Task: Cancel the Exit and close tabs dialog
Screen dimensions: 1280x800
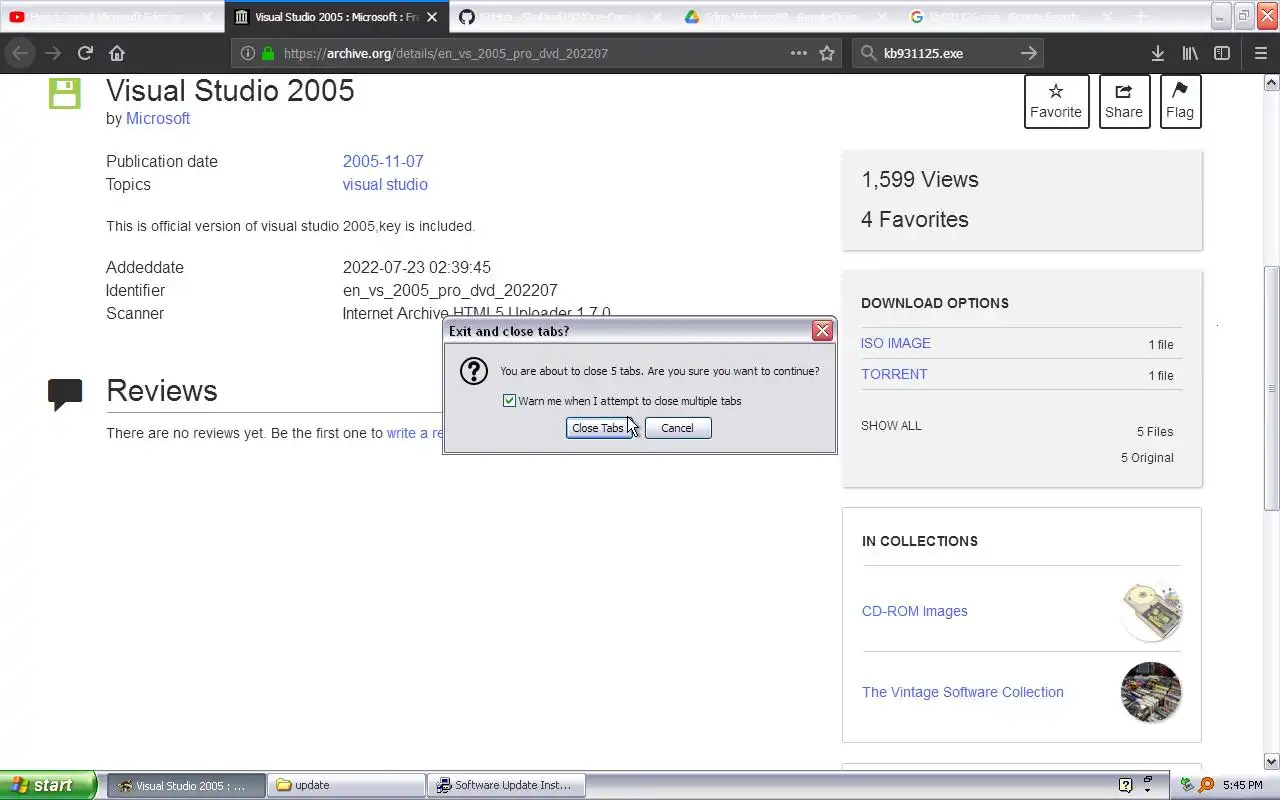Action: [677, 428]
